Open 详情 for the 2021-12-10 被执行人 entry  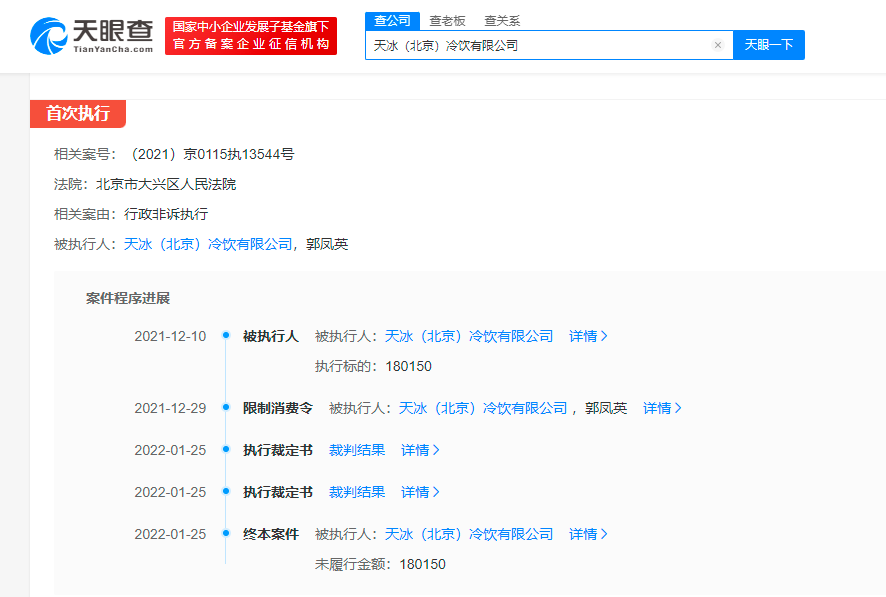pos(588,336)
